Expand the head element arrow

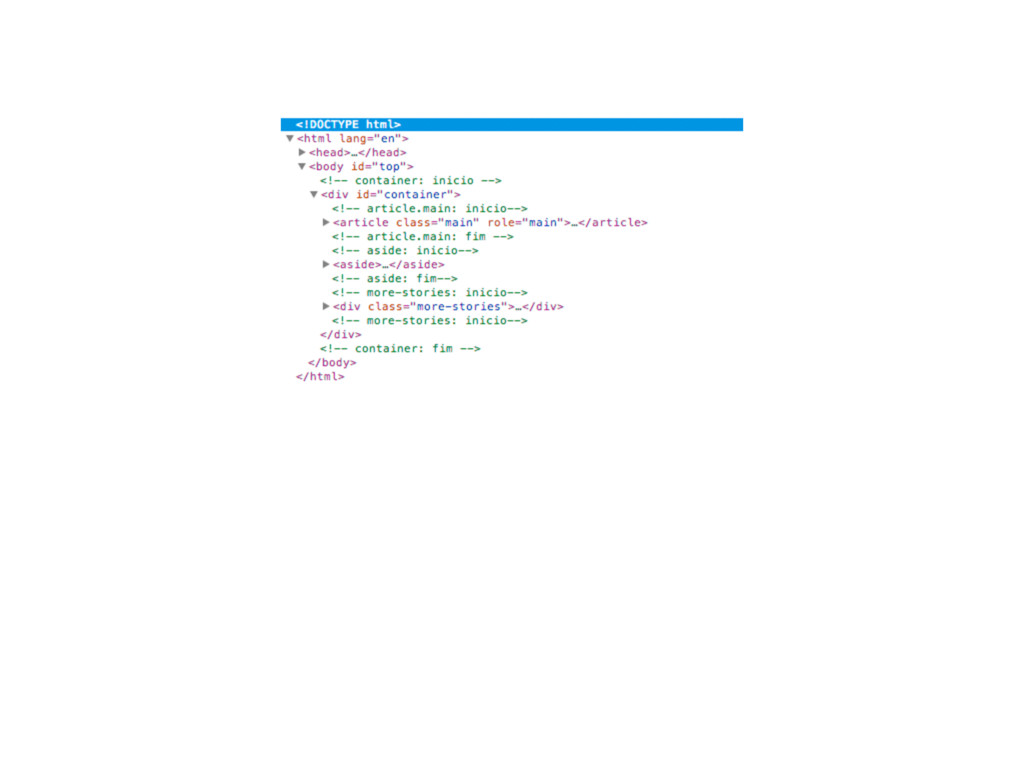tap(302, 152)
